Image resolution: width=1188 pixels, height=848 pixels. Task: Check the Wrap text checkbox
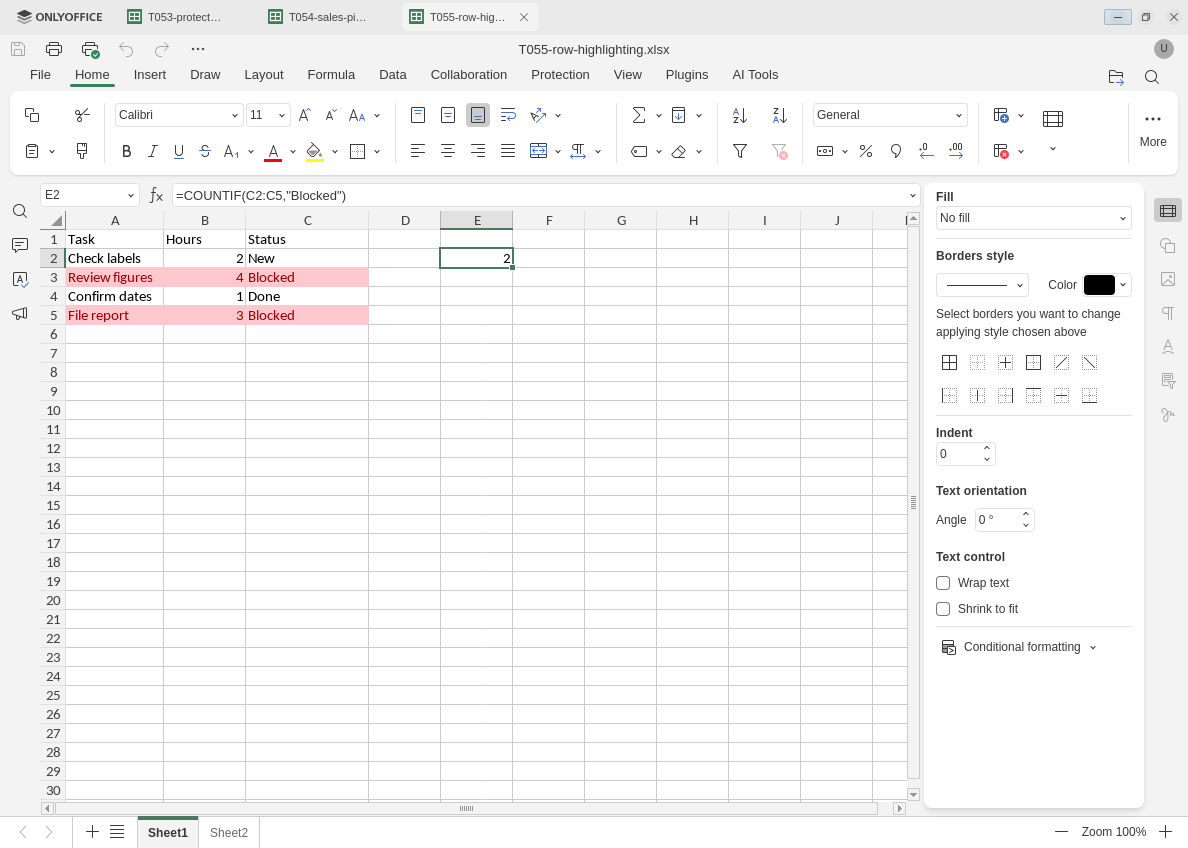point(943,583)
